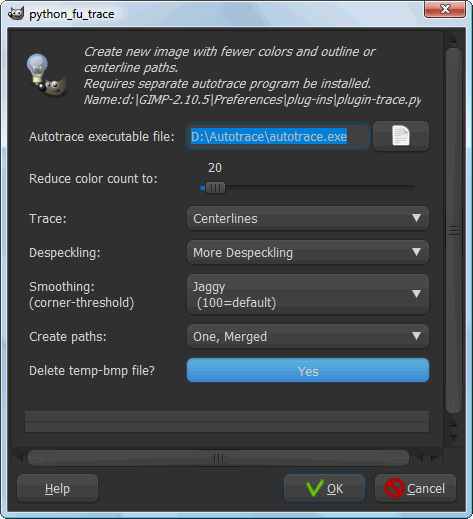Confirm the dialog with OK
The image size is (473, 519).
click(x=324, y=488)
